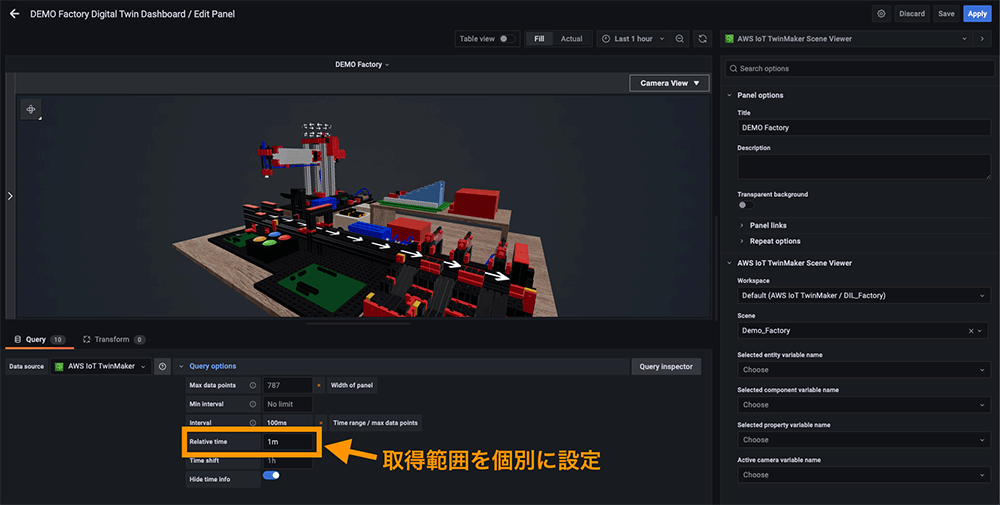This screenshot has height=505, width=1000.
Task: Click the Max data points field
Action: [288, 386]
